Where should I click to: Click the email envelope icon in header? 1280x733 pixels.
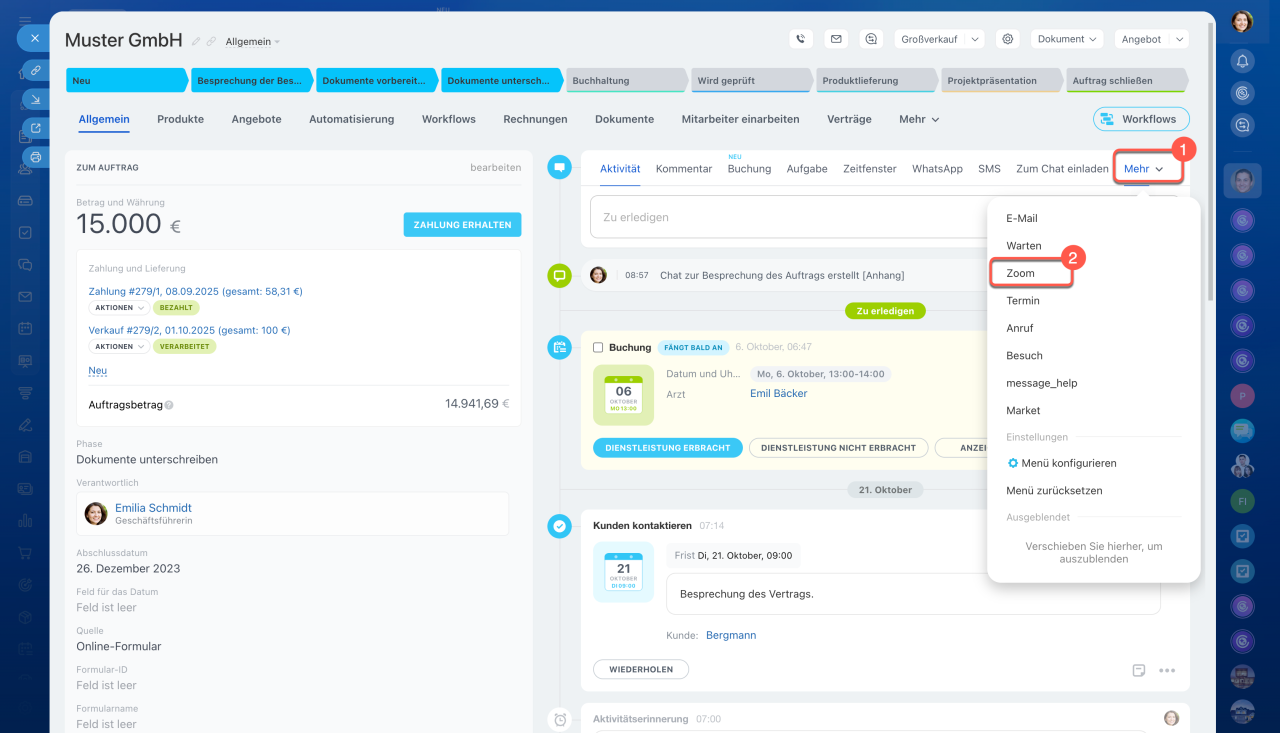tap(836, 39)
